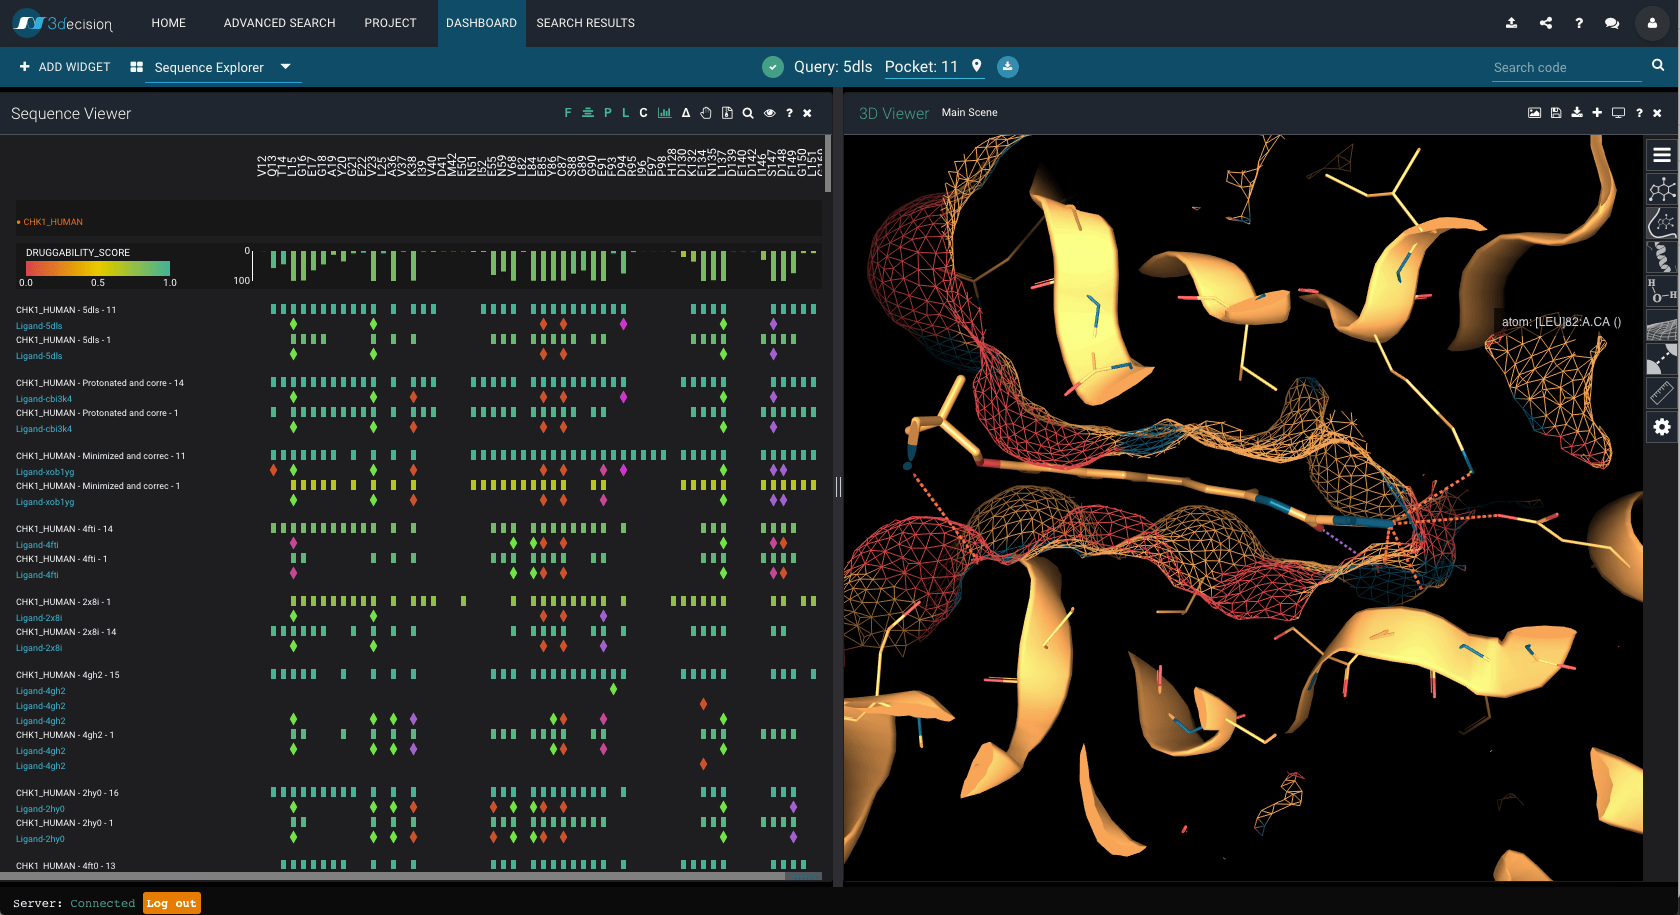This screenshot has height=915, width=1680.
Task: Open the 3D viewer hamburger menu
Action: (x=1661, y=155)
